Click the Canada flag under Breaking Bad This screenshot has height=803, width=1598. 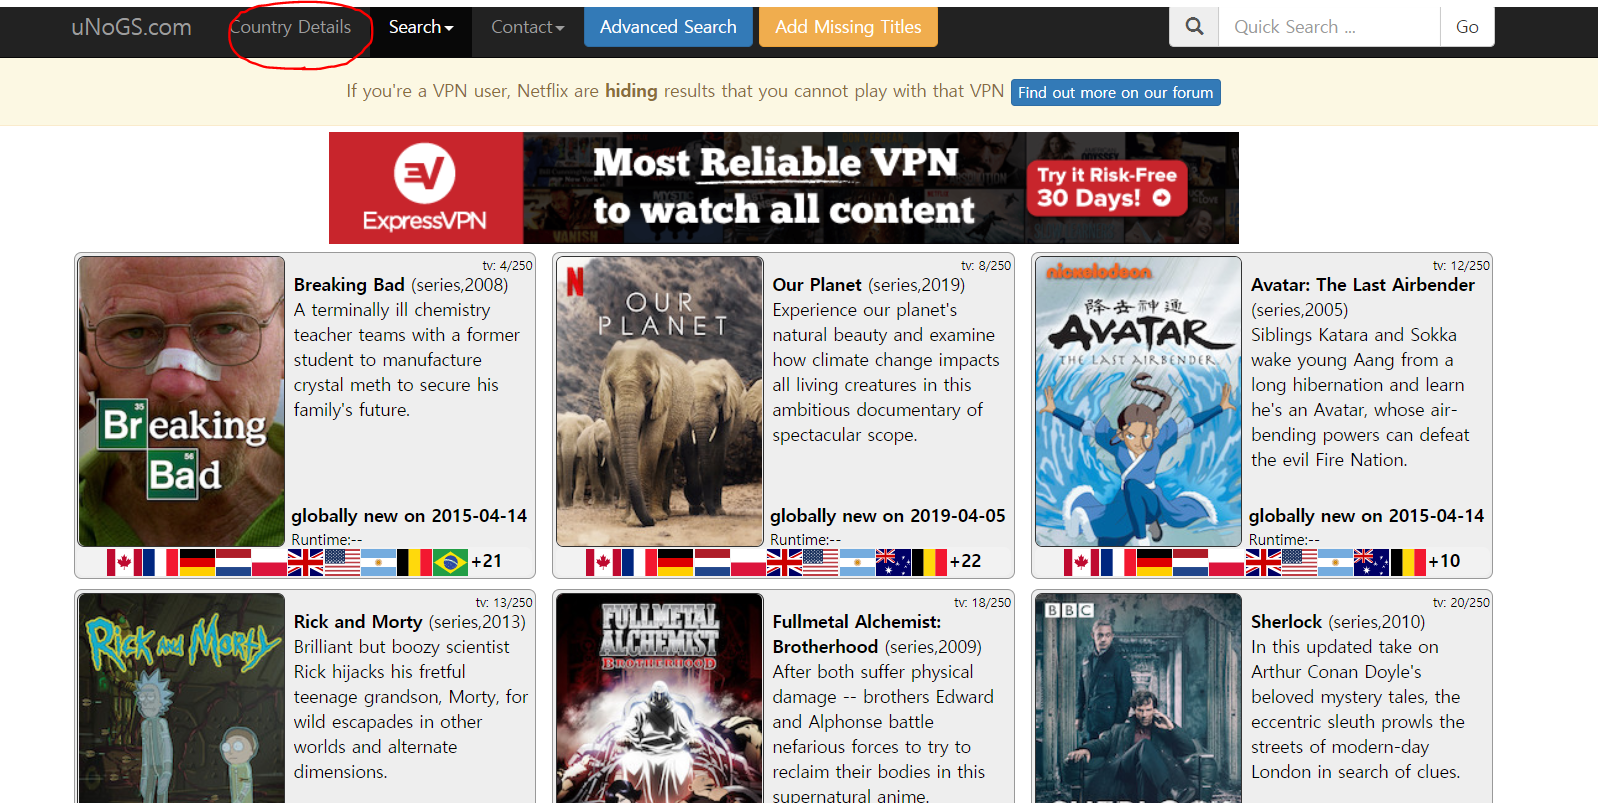click(124, 562)
